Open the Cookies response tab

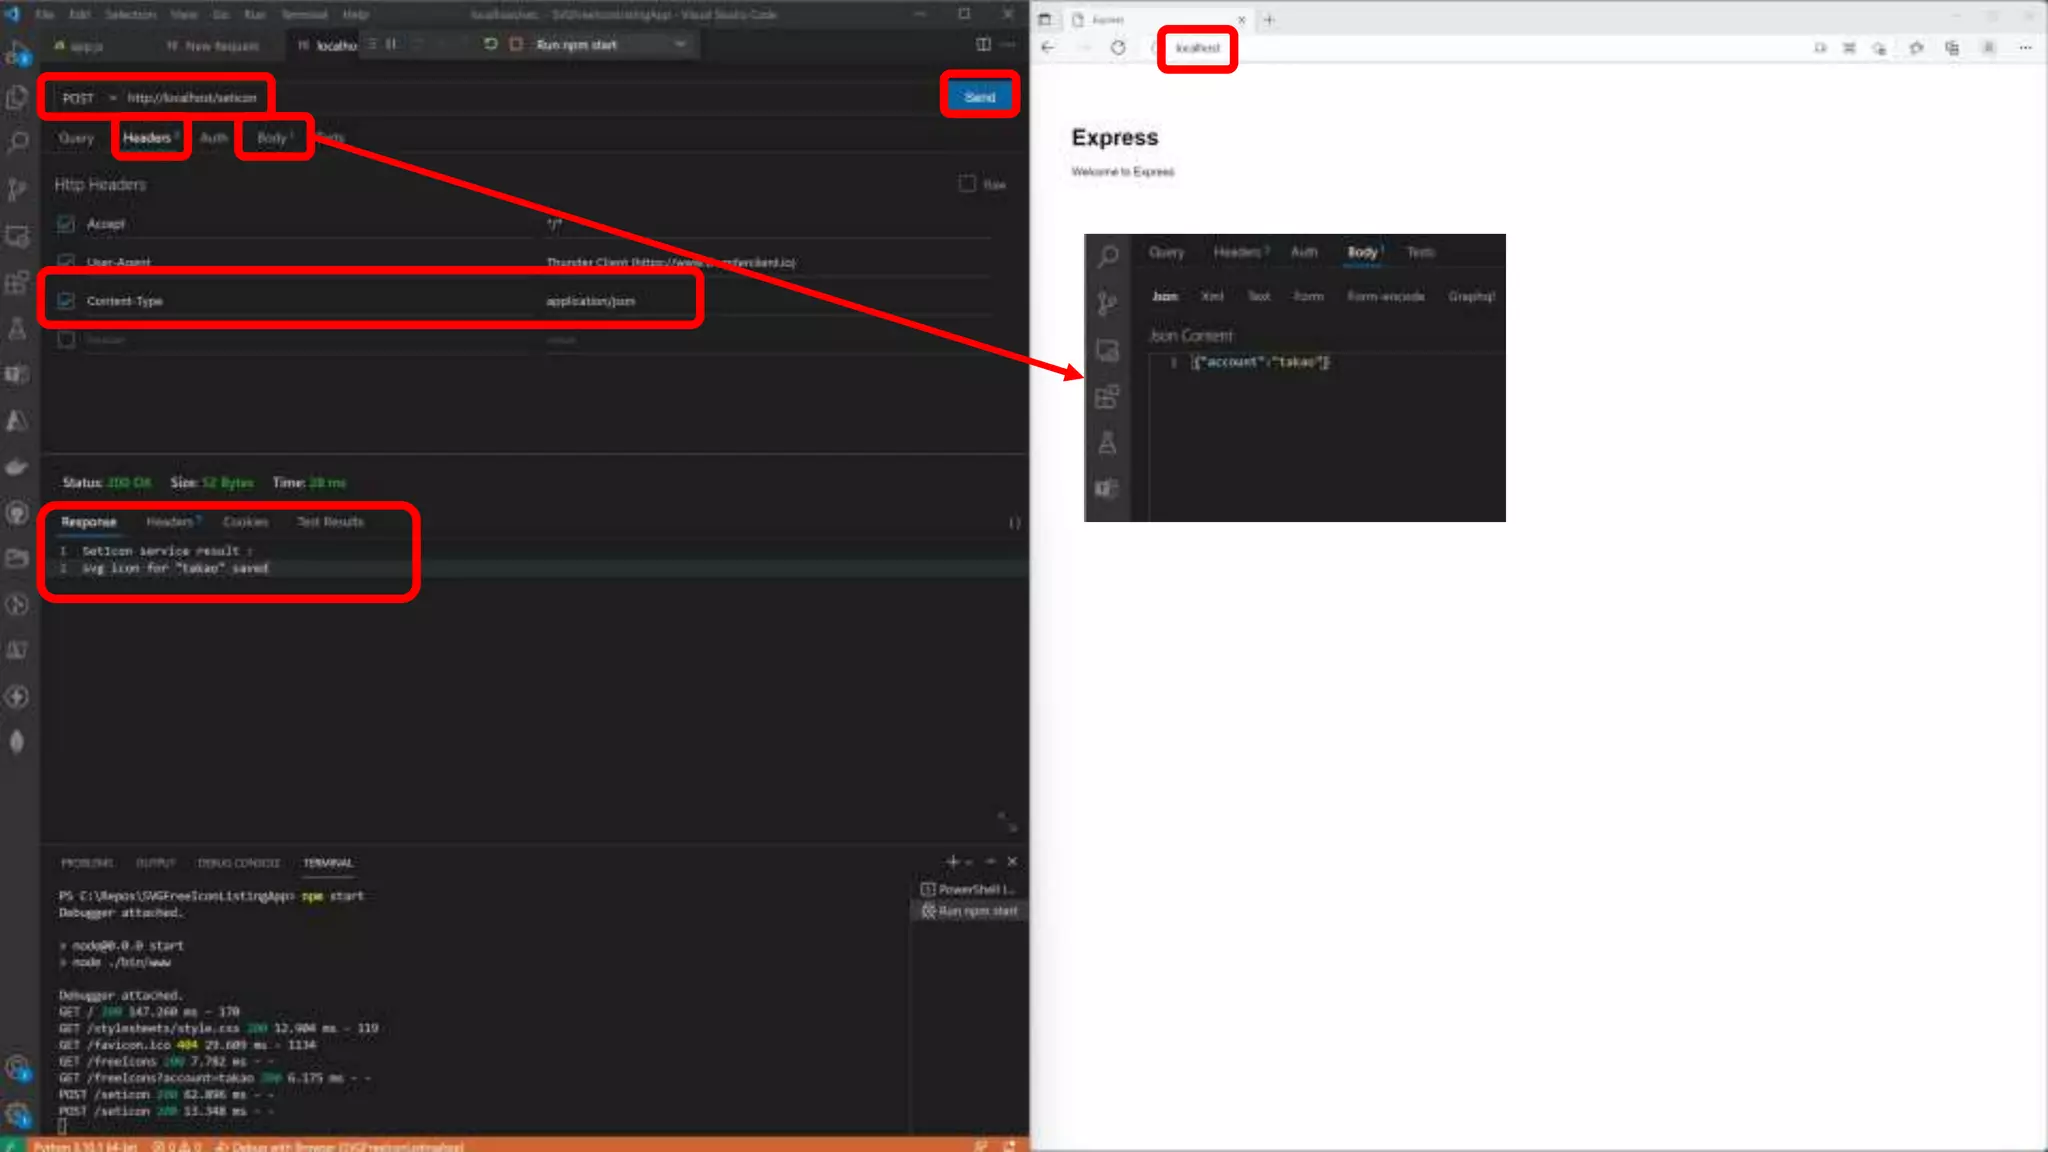click(x=245, y=522)
